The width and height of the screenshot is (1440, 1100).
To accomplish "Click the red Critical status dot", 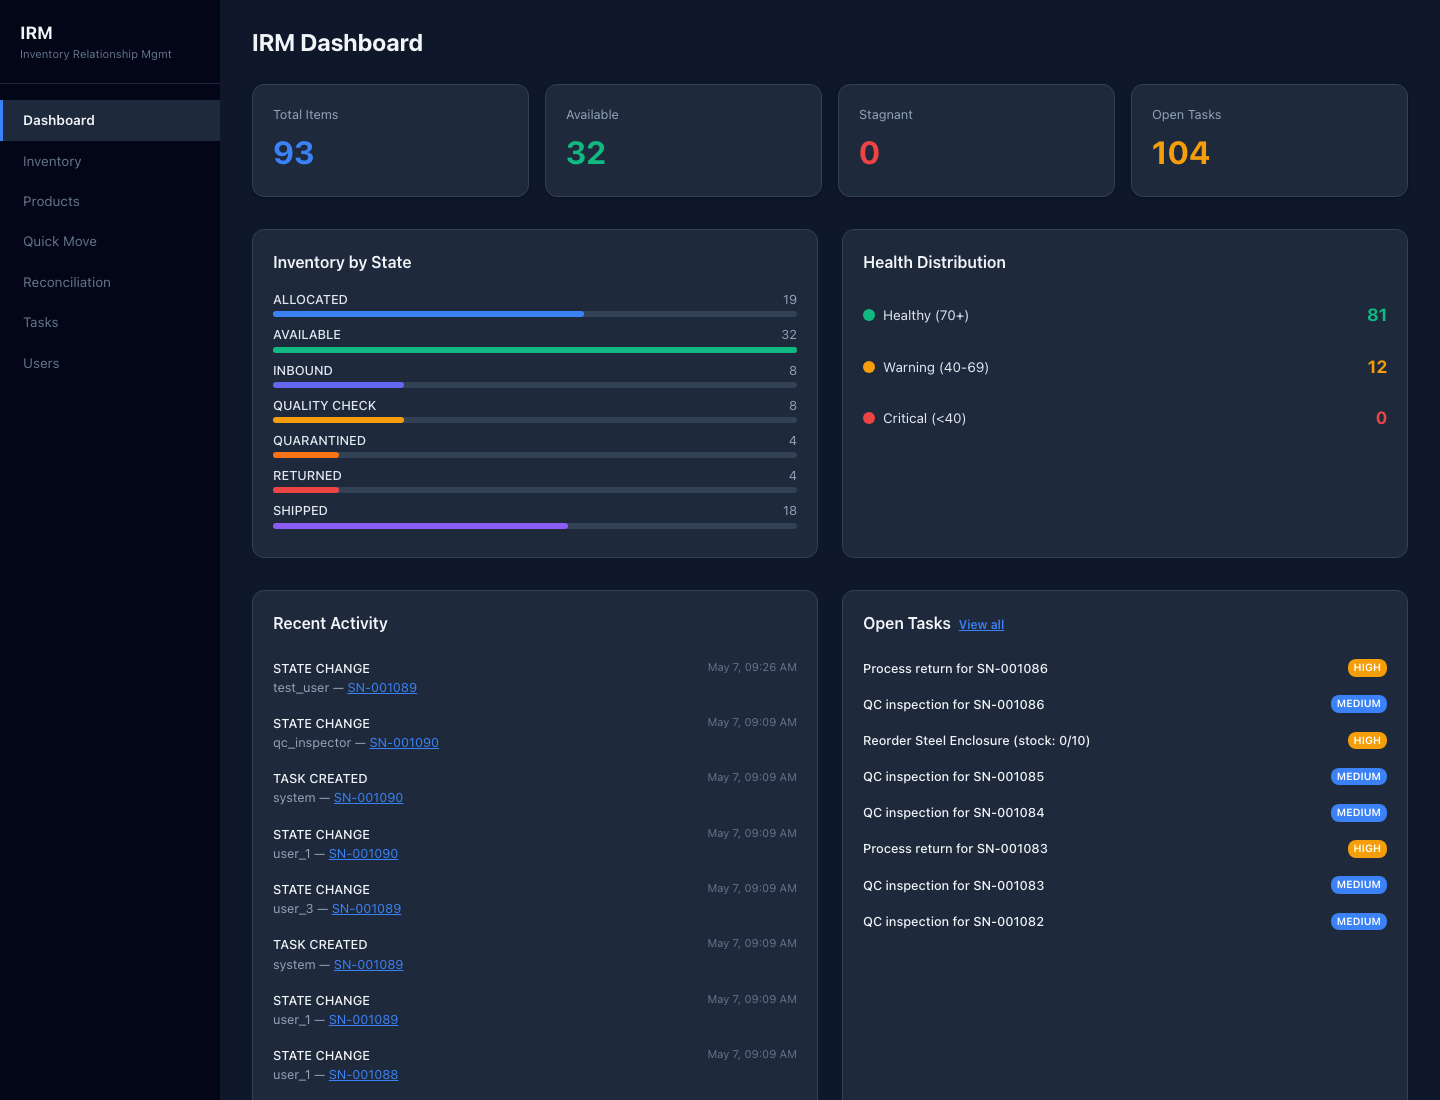I will pos(869,418).
